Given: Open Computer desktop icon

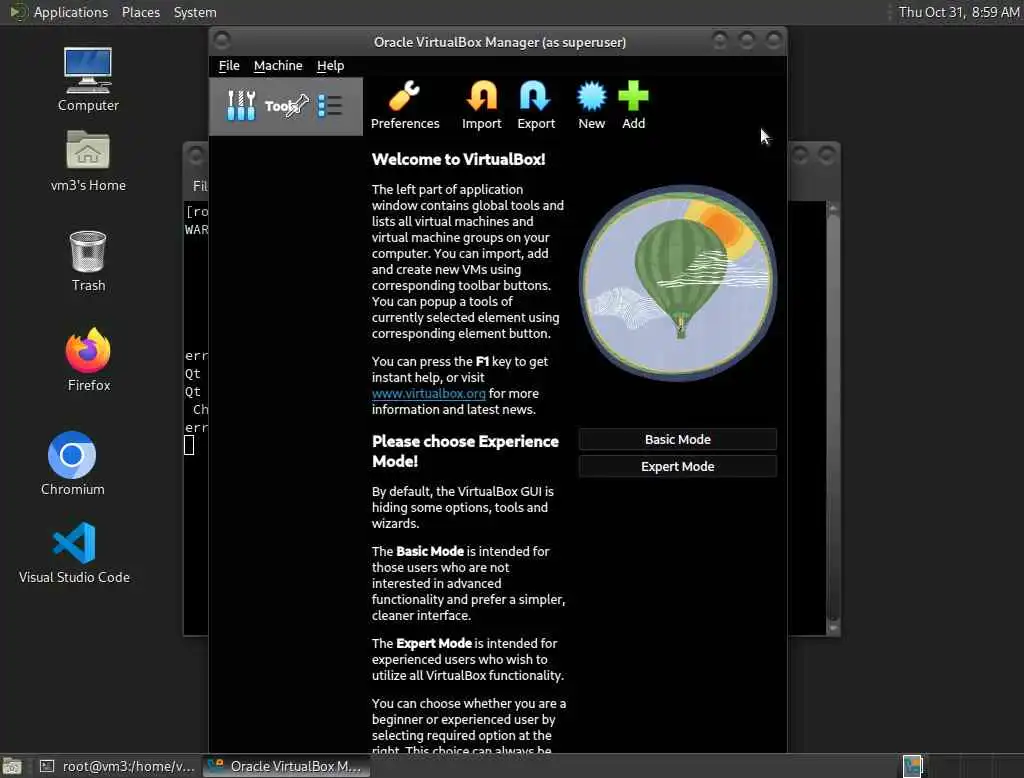Looking at the screenshot, I should click(x=88, y=80).
